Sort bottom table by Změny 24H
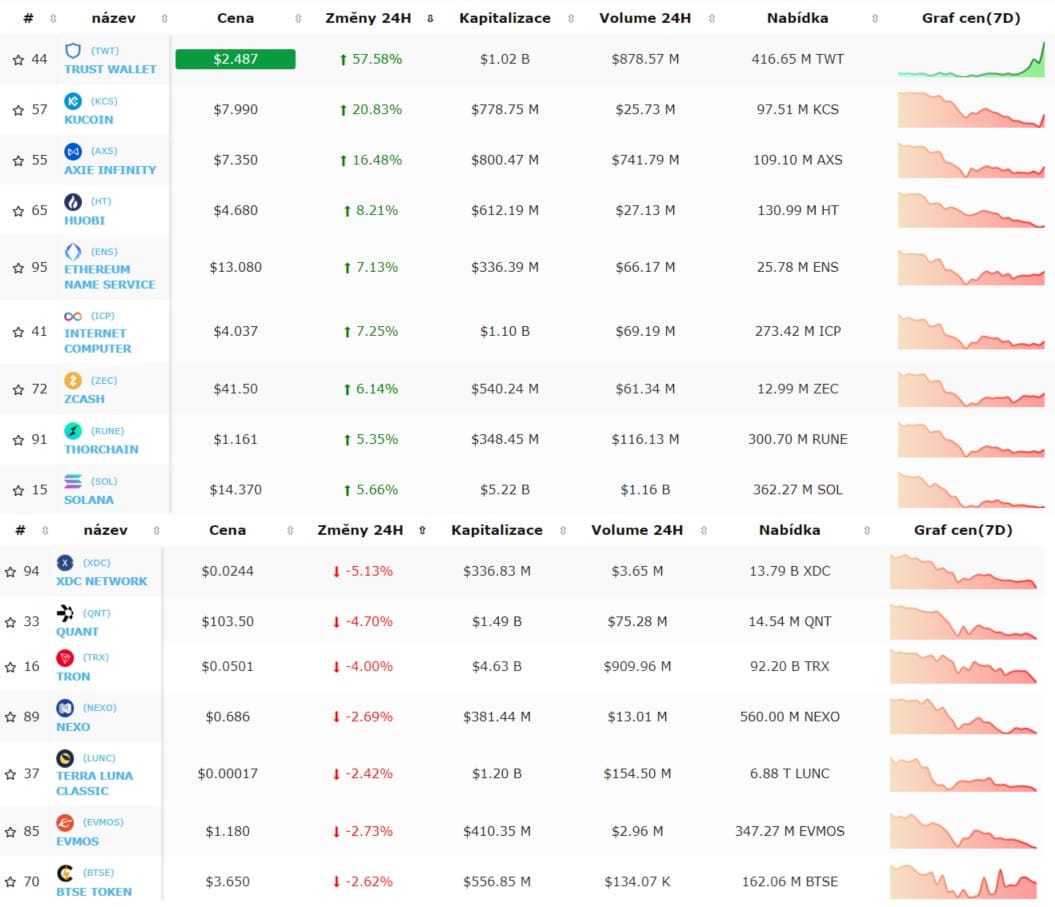This screenshot has height=907, width=1055. 422,530
